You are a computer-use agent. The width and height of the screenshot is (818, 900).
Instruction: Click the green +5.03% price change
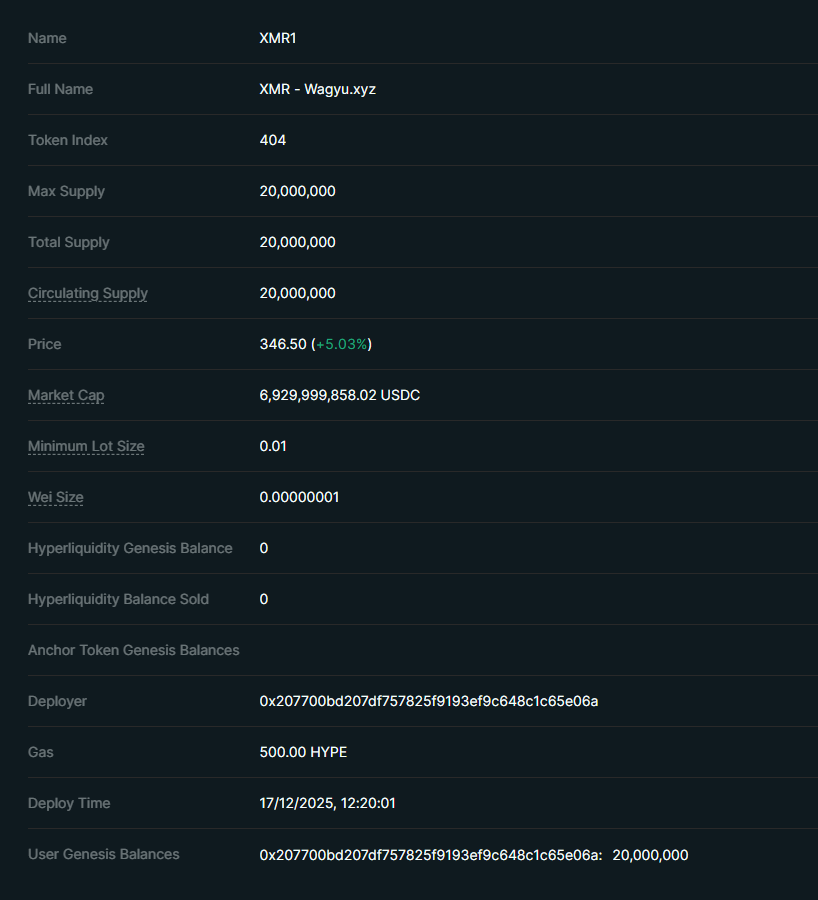(x=342, y=344)
